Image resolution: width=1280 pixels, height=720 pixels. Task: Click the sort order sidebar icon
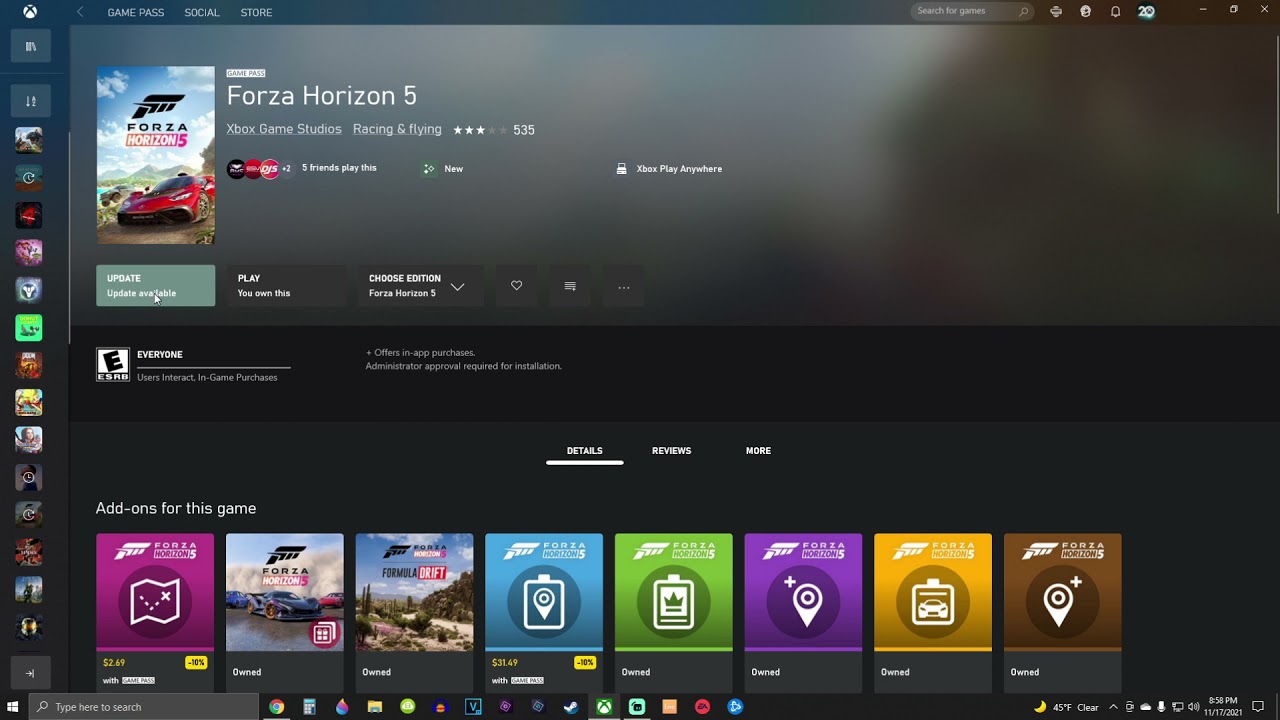tap(30, 100)
